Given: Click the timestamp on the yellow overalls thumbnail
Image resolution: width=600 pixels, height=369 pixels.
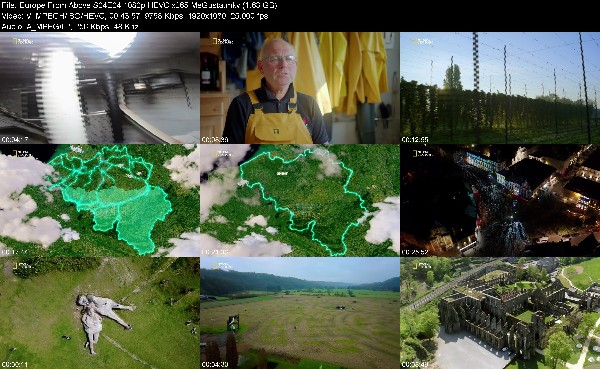Looking at the screenshot, I should [215, 140].
